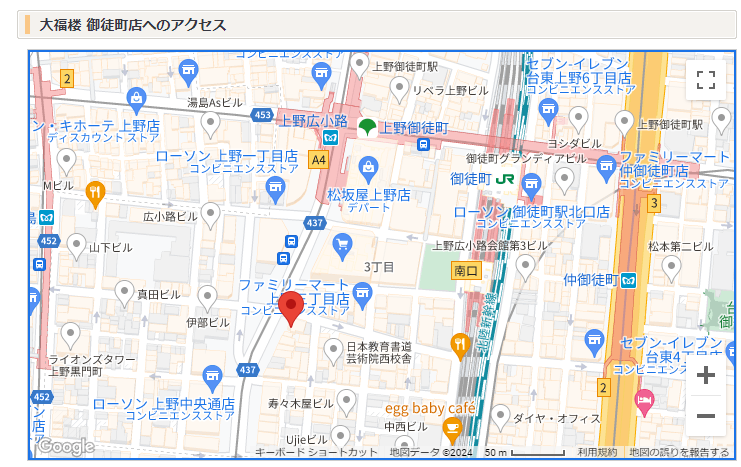Image resolution: width=741 pixels, height=467 pixels.
Task: Click the 上野広小路会館第3ビル label
Action: pyautogui.click(x=490, y=246)
